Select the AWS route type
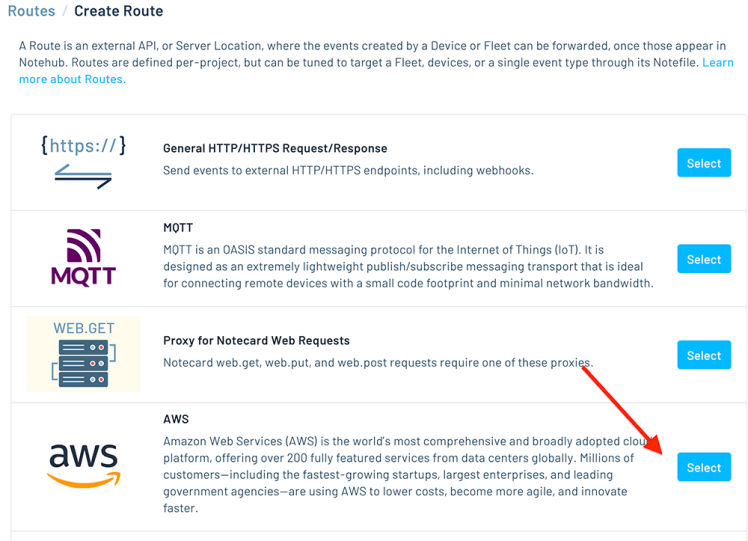Viewport: 748px width, 541px height. 703,467
